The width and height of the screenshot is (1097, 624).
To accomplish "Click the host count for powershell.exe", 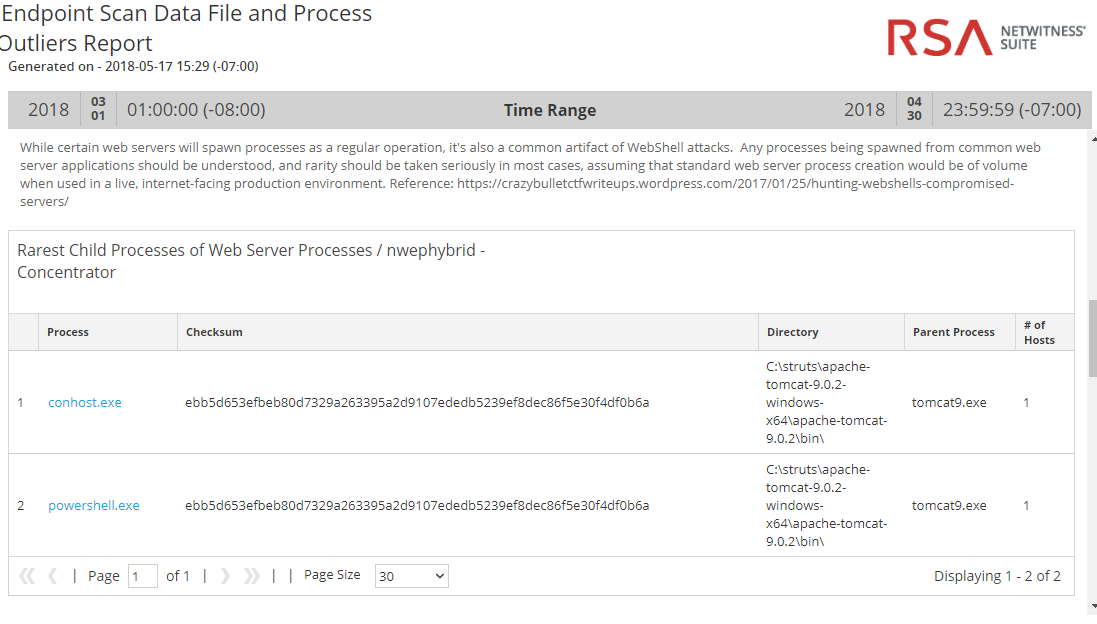I will point(1026,506).
